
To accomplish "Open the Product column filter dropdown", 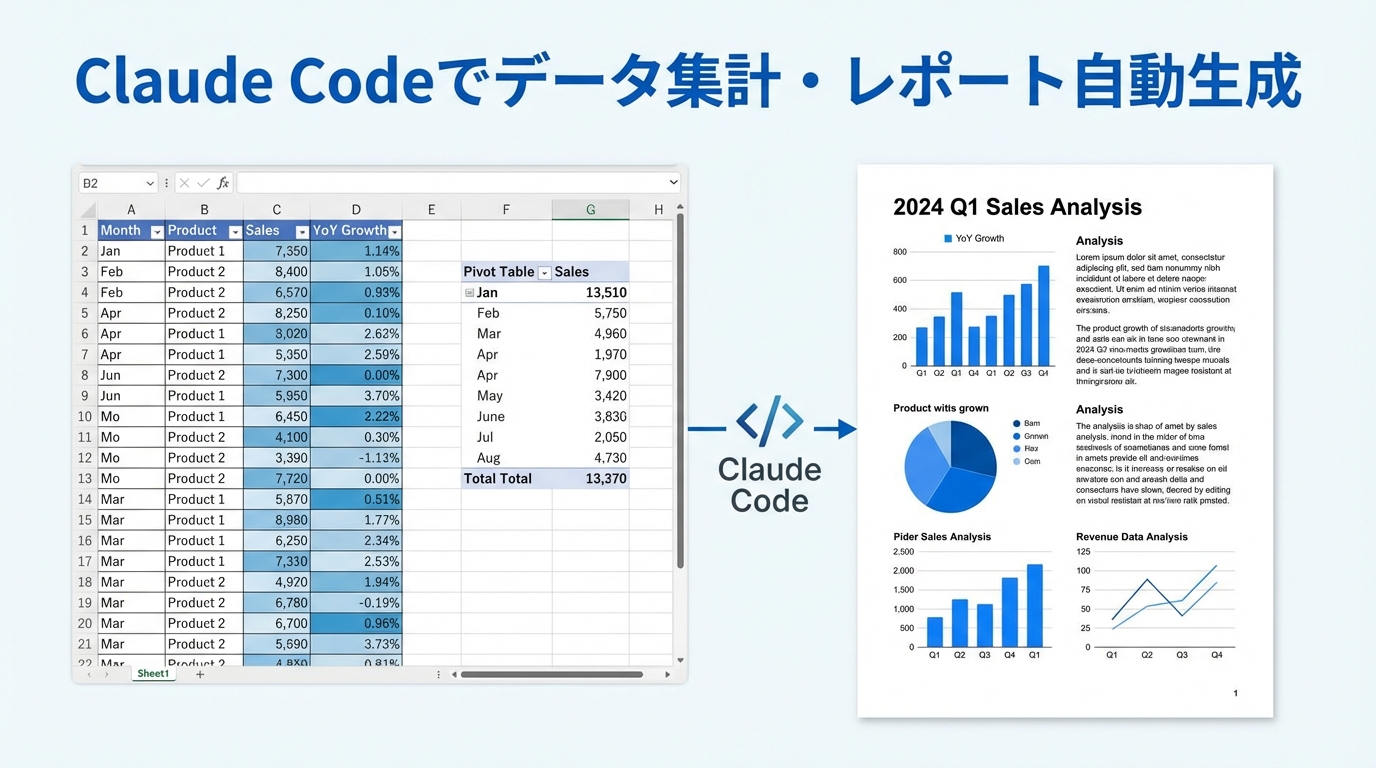I will click(234, 231).
